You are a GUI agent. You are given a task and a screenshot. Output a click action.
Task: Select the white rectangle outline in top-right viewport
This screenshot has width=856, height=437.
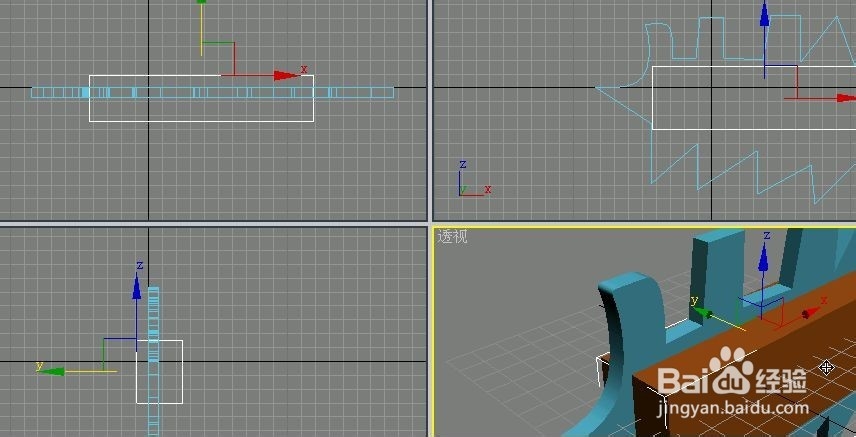coord(754,98)
